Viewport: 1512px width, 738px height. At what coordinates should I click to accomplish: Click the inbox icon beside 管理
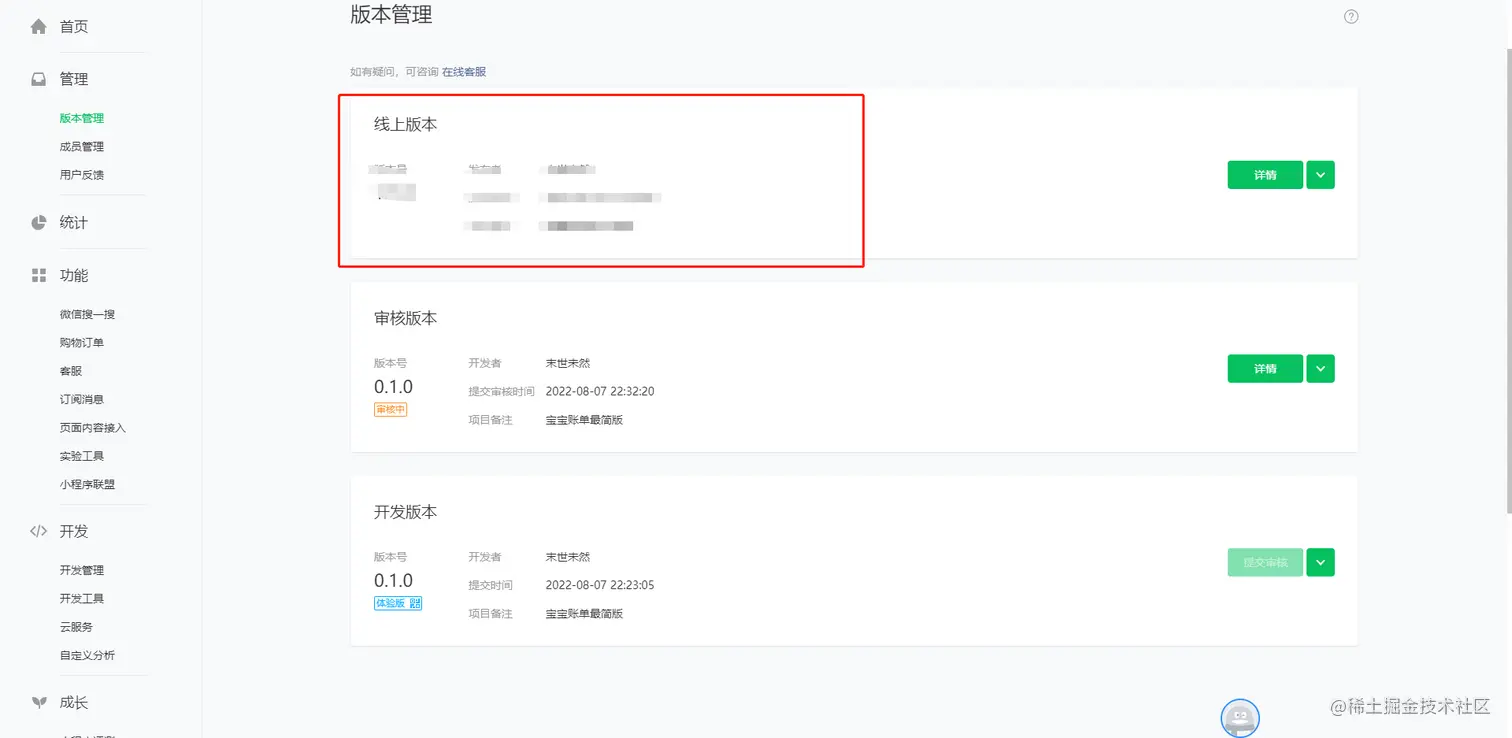[x=39, y=79]
